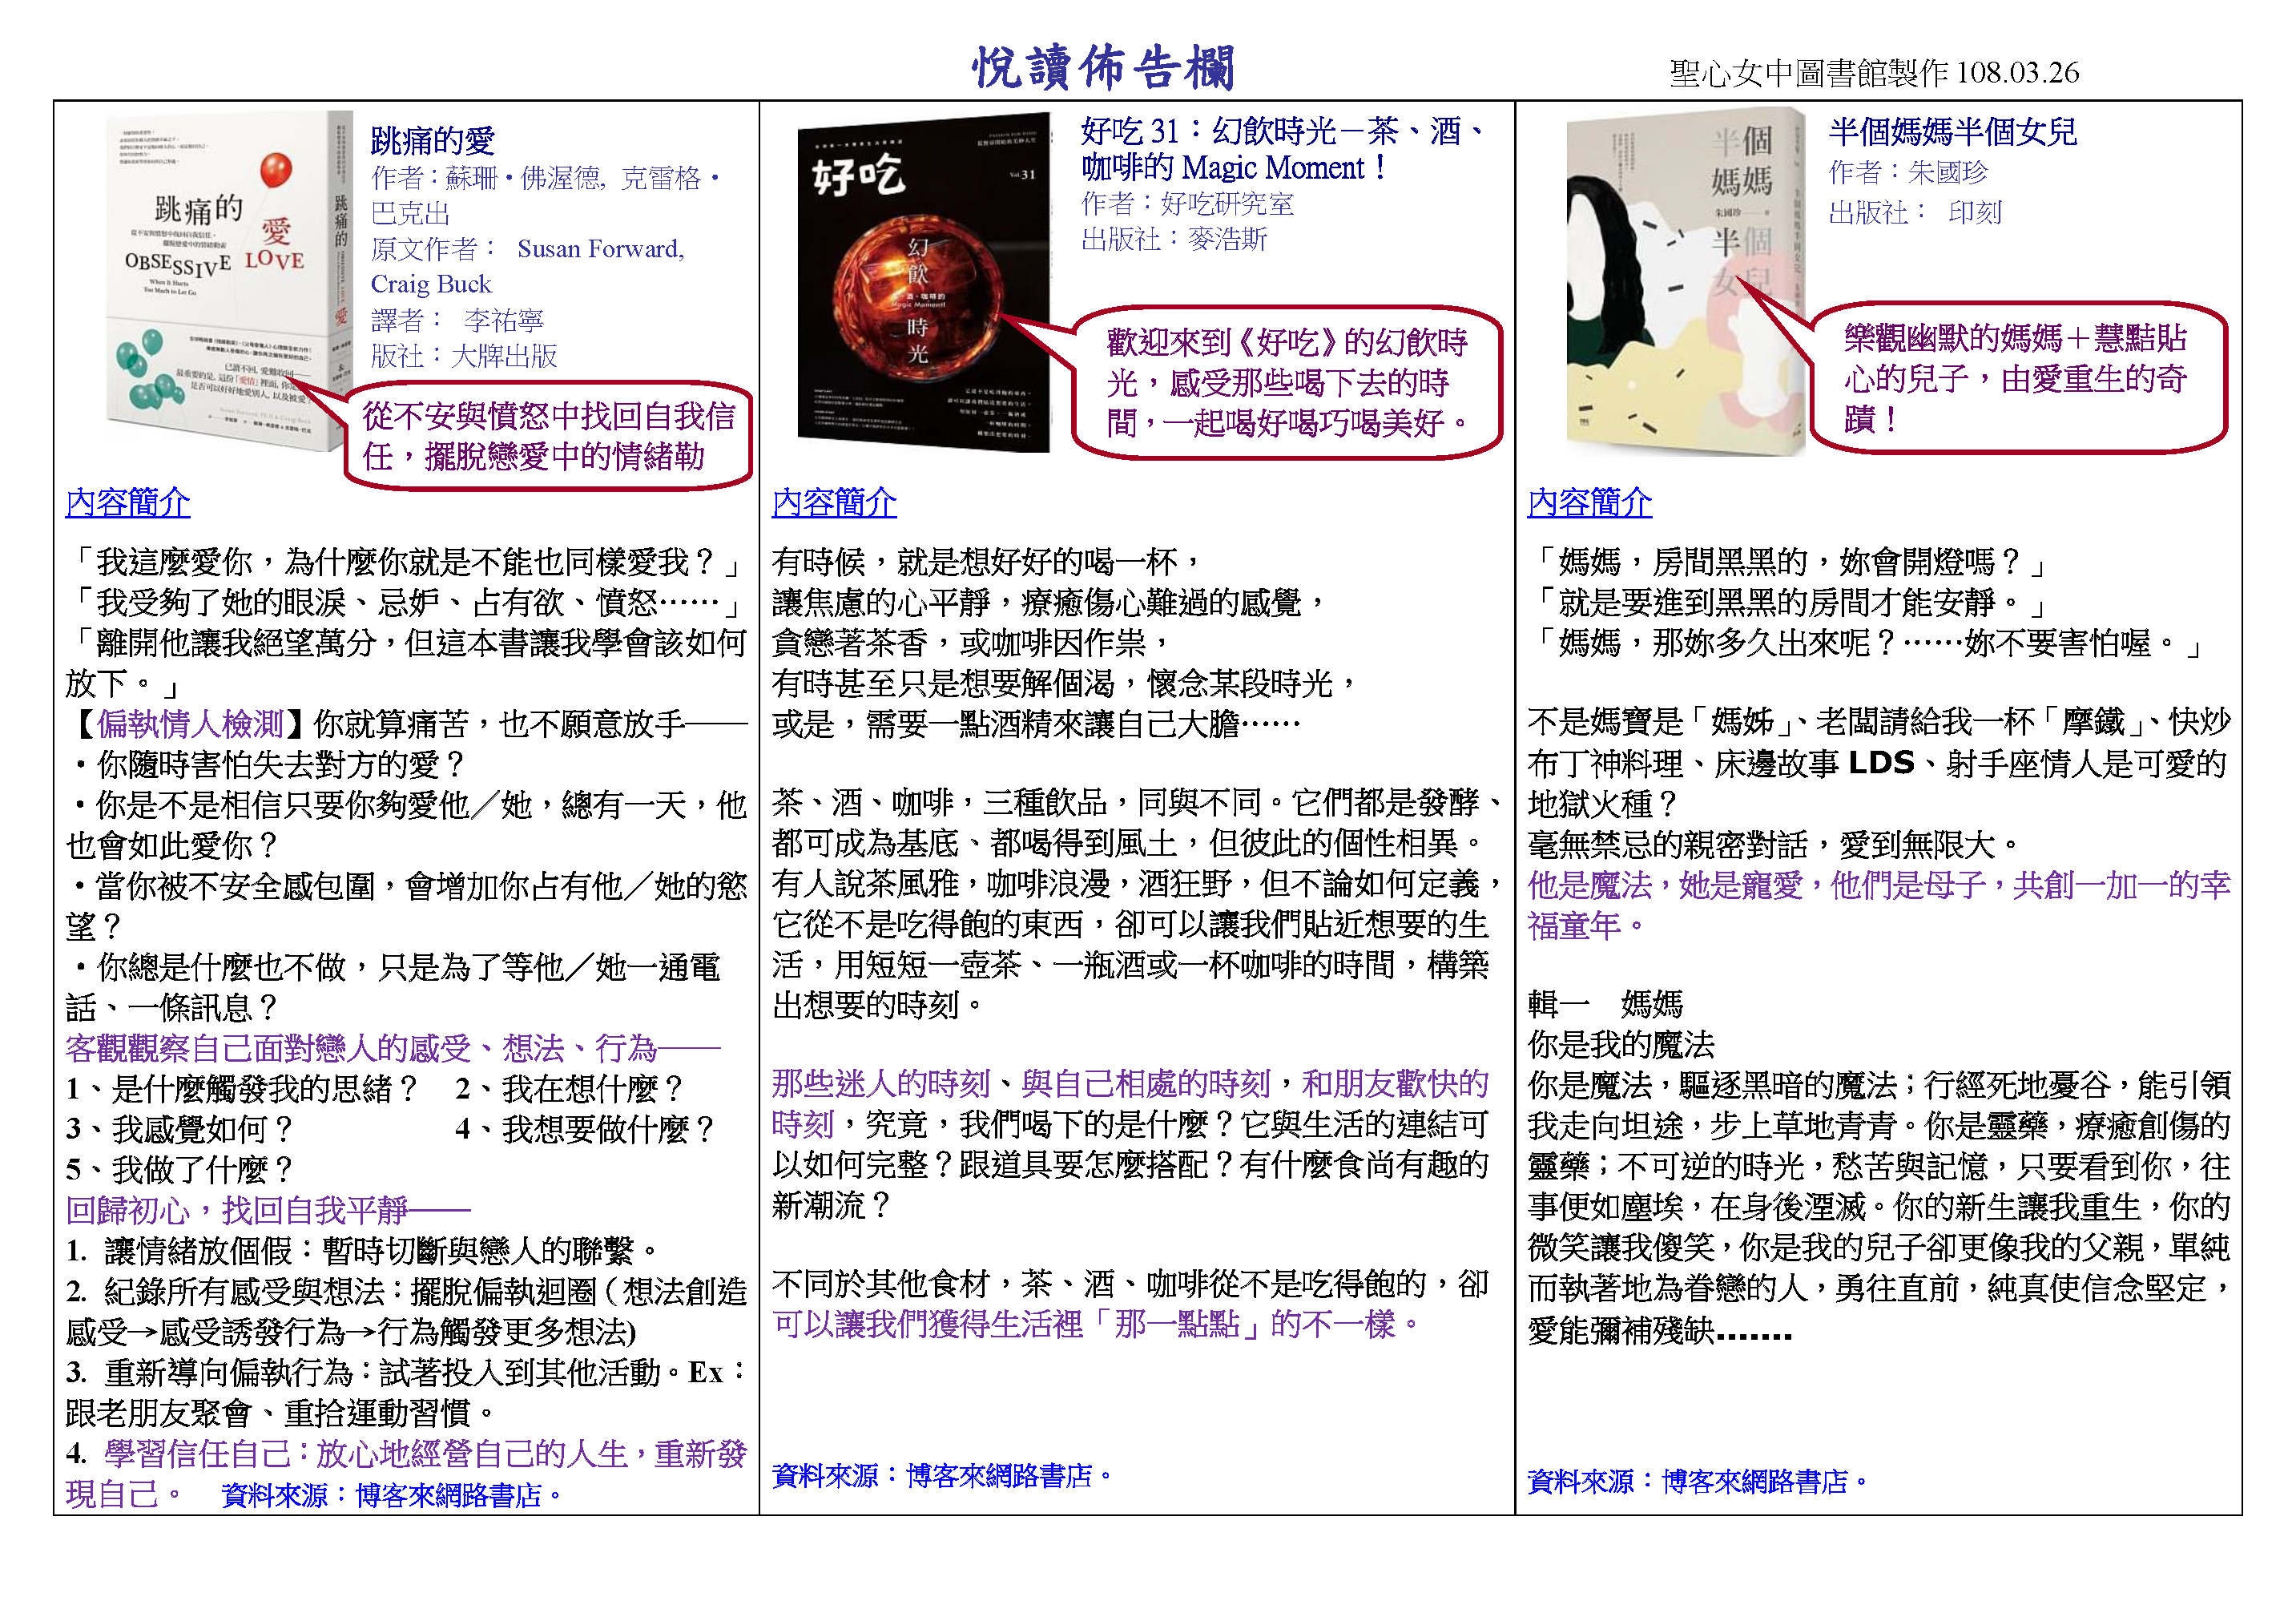This screenshot has height=1621, width=2296.
Task: Click book title 跳痛的愛
Action: click(433, 140)
